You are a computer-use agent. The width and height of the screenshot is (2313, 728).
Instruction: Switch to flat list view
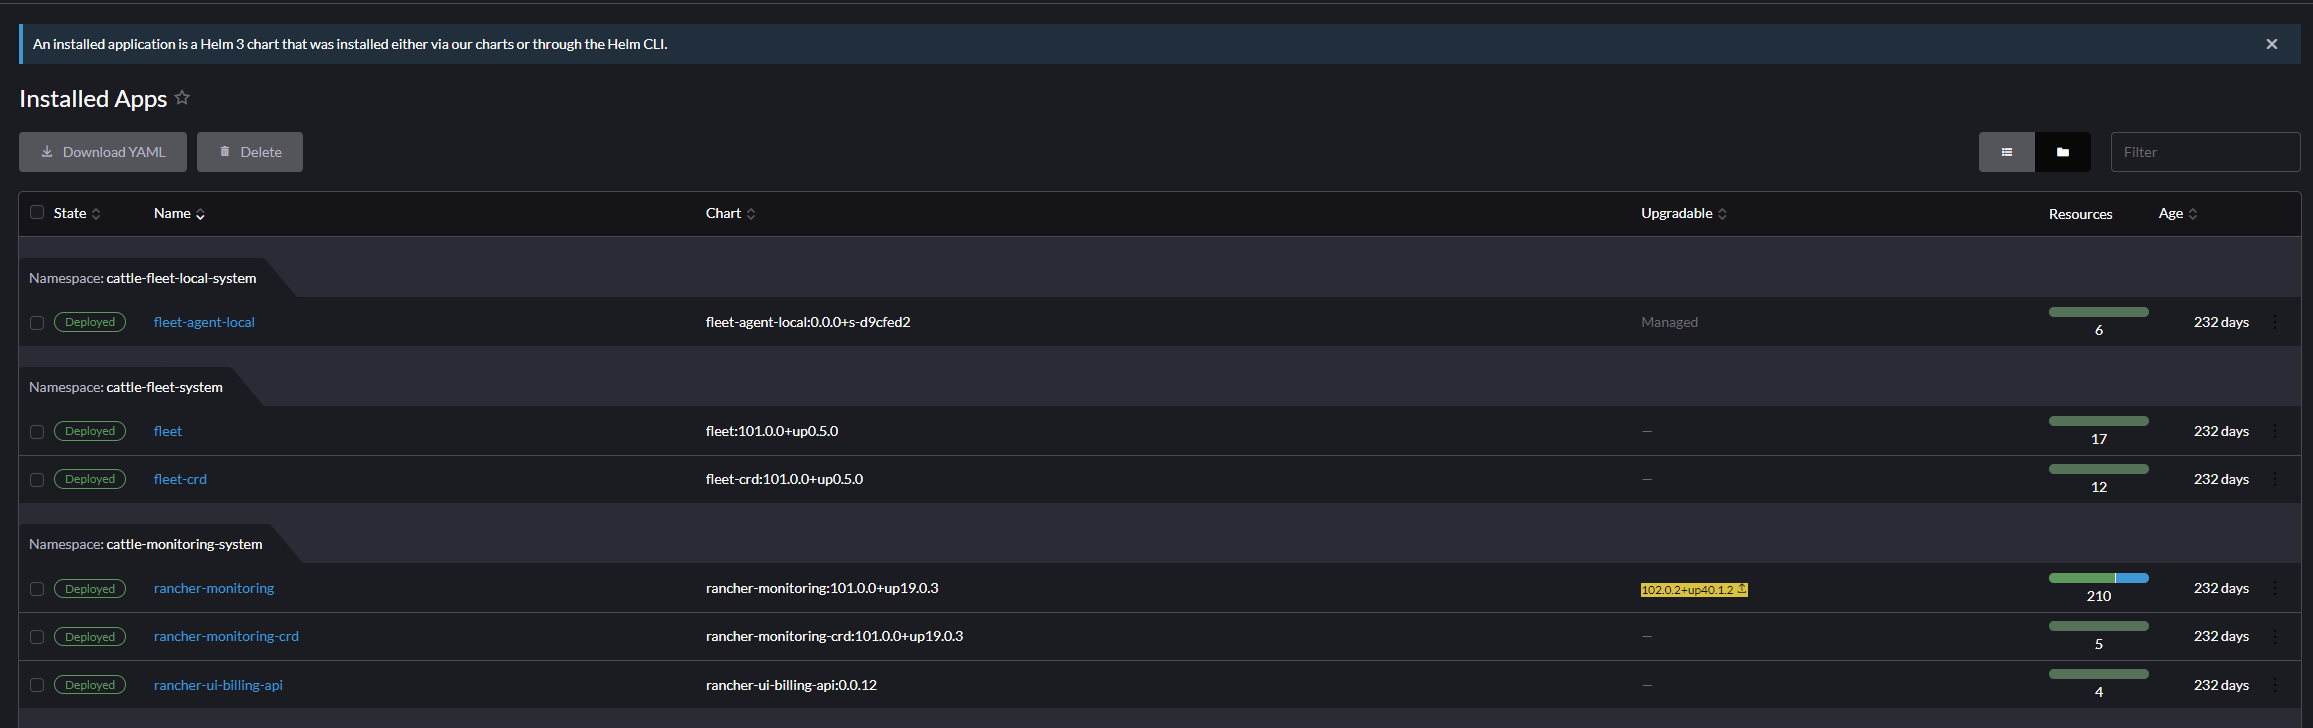2006,152
